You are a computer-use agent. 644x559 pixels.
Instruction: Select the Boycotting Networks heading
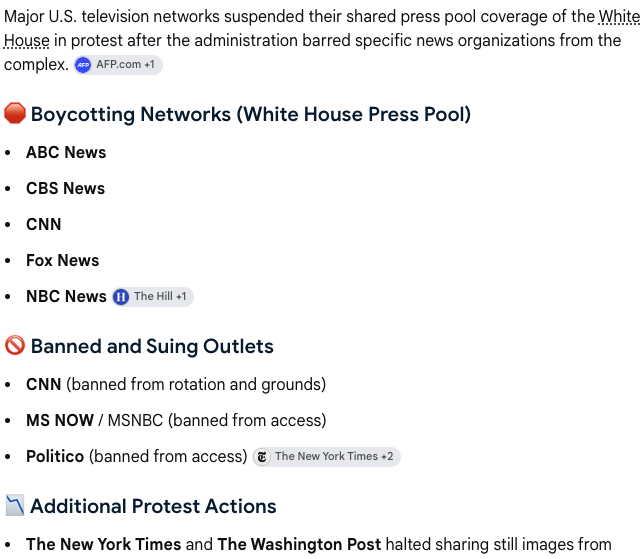click(x=251, y=114)
